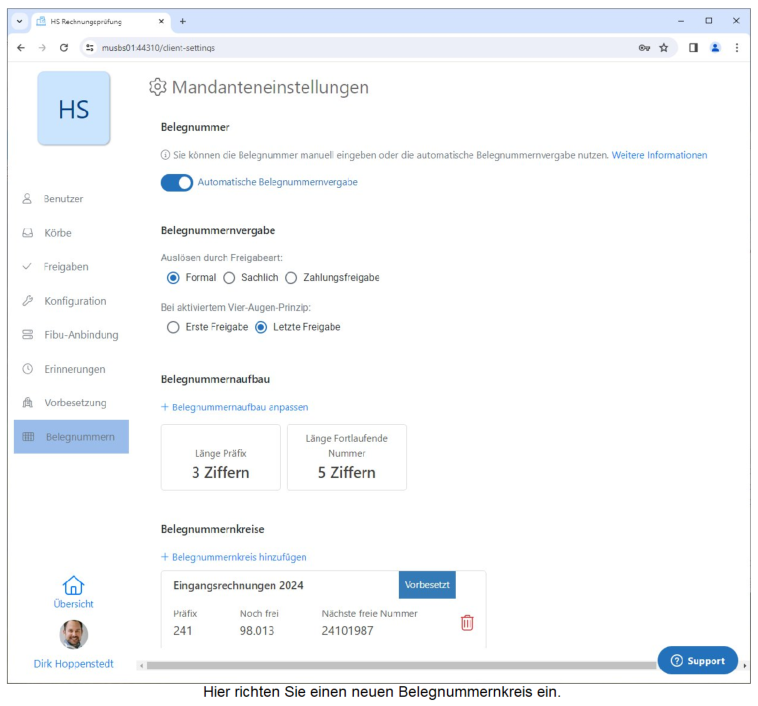Viewport: 758px width, 706px height.
Task: Click the horizontal scrollbar at the bottom
Action: pyautogui.click(x=400, y=665)
